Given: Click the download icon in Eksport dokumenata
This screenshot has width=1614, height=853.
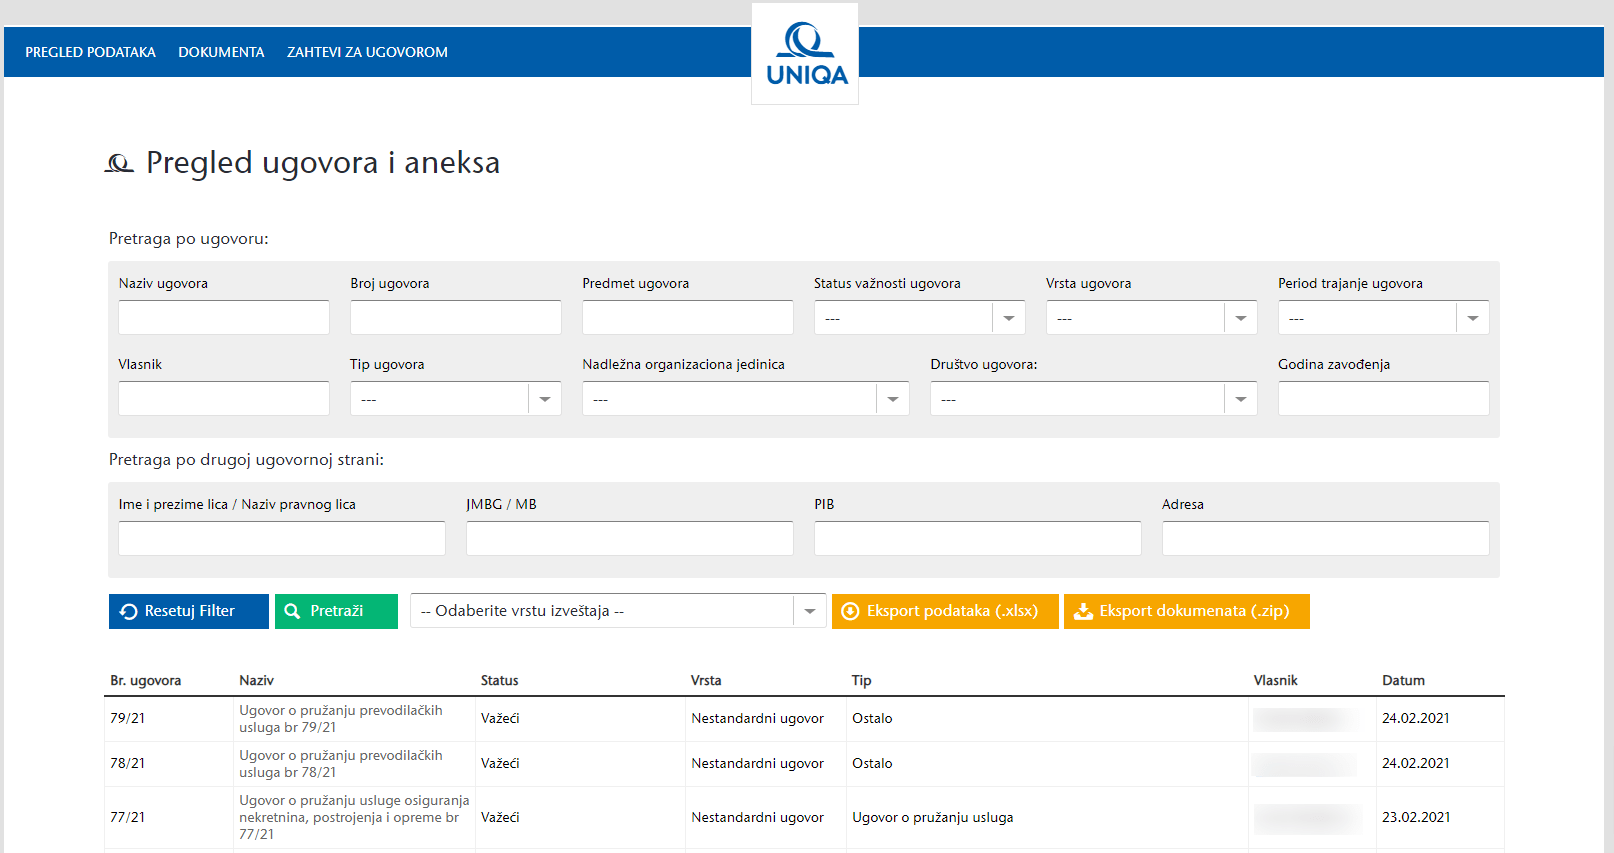Looking at the screenshot, I should coord(1083,612).
